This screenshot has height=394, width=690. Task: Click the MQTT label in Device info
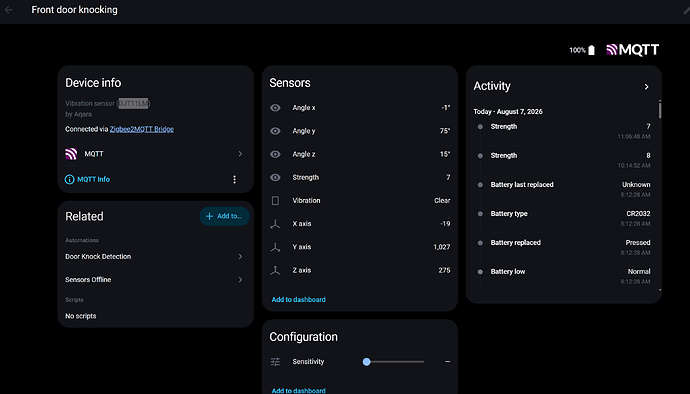[x=94, y=154]
